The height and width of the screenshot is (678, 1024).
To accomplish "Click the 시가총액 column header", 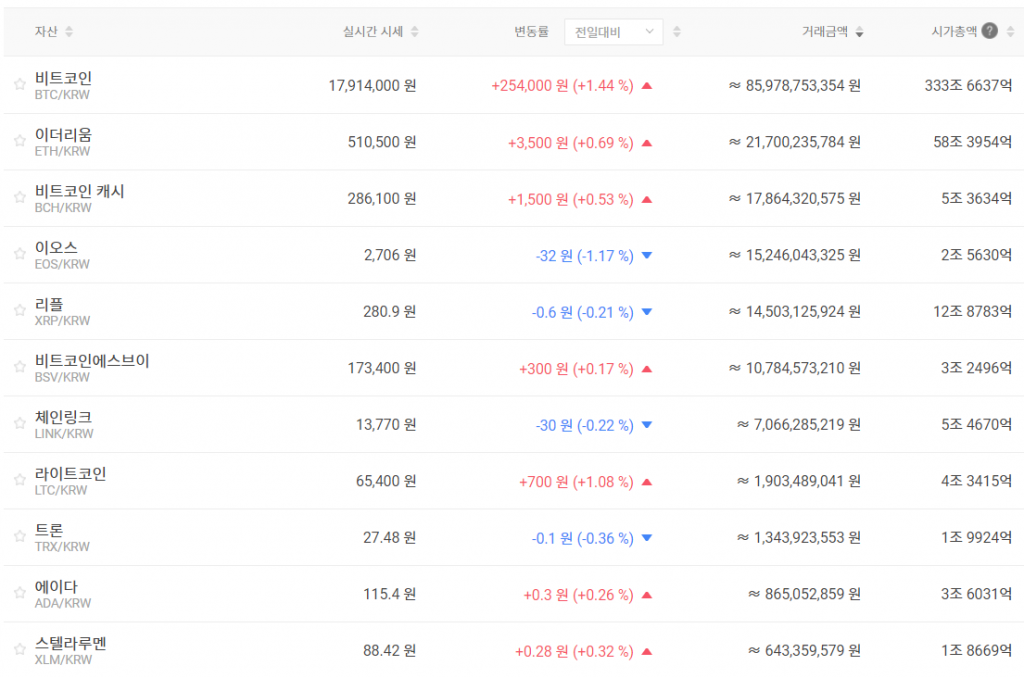I will point(954,31).
